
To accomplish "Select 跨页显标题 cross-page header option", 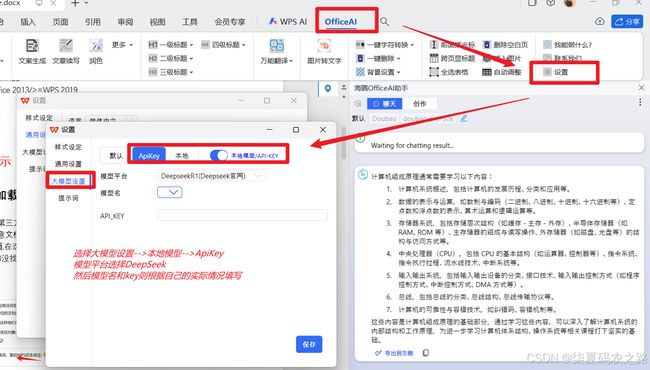I will pyautogui.click(x=452, y=58).
